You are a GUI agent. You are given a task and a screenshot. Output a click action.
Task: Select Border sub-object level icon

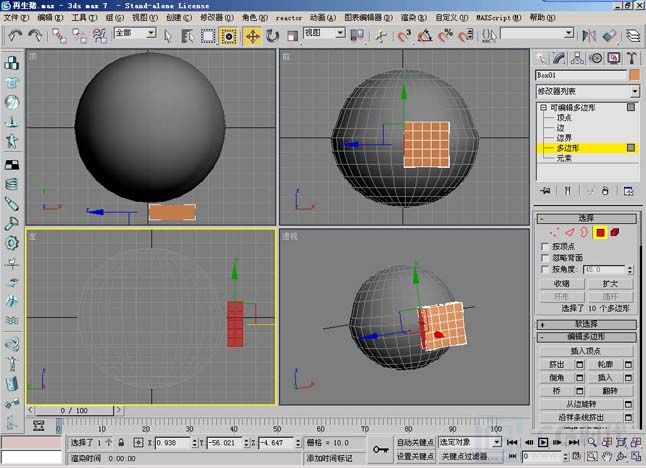point(584,233)
